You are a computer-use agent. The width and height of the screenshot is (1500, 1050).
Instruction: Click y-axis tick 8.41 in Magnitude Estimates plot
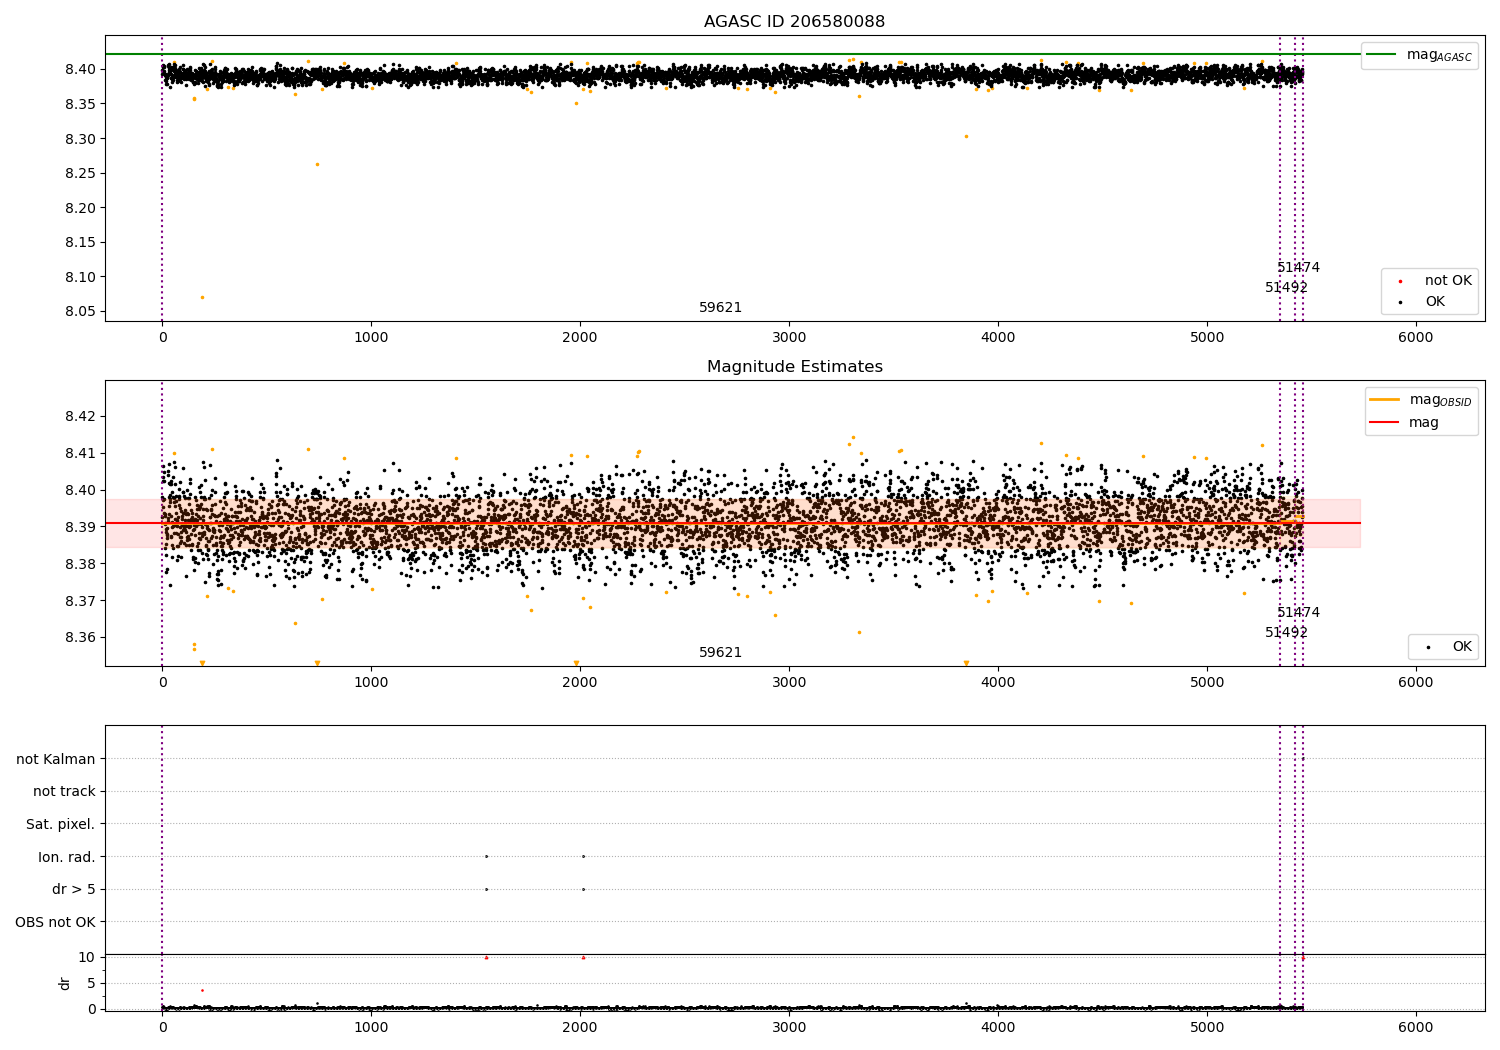(81, 453)
